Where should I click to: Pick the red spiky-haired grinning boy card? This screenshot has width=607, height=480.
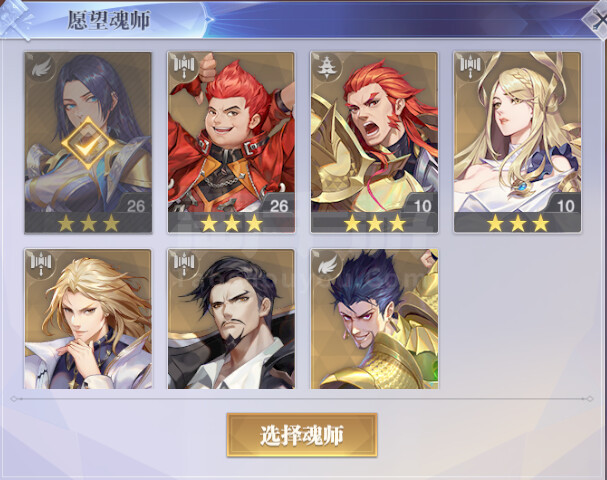point(231,142)
